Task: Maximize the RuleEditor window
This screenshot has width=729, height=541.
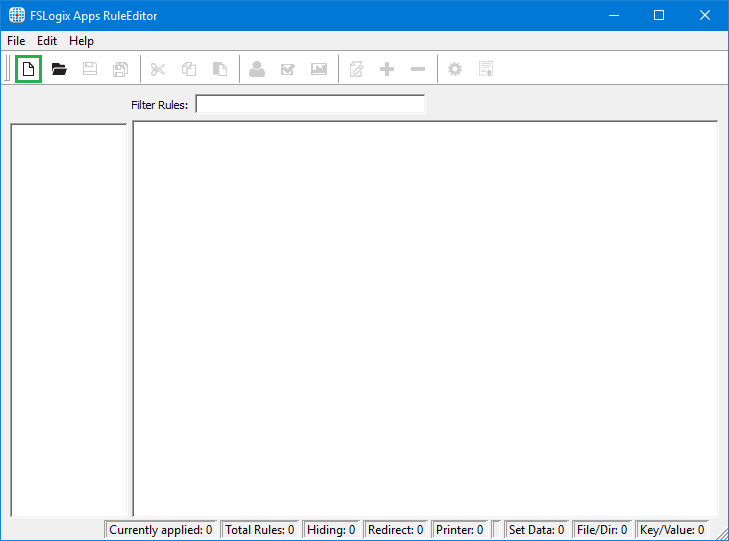Action: pyautogui.click(x=659, y=15)
